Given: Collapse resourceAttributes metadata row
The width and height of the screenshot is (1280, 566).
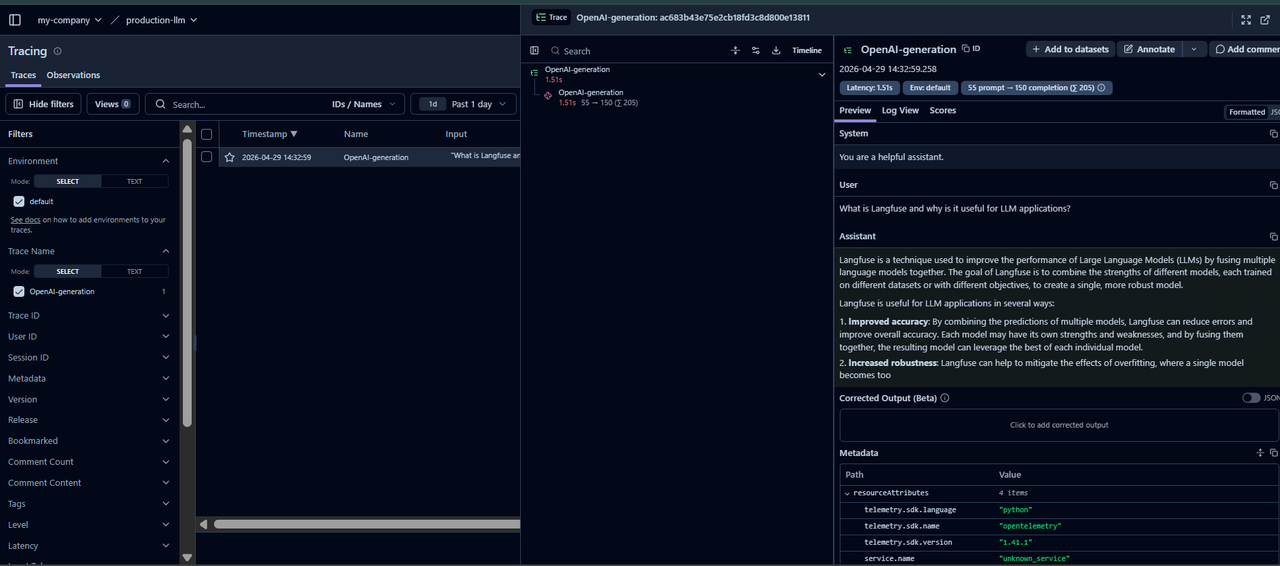Looking at the screenshot, I should coord(848,493).
